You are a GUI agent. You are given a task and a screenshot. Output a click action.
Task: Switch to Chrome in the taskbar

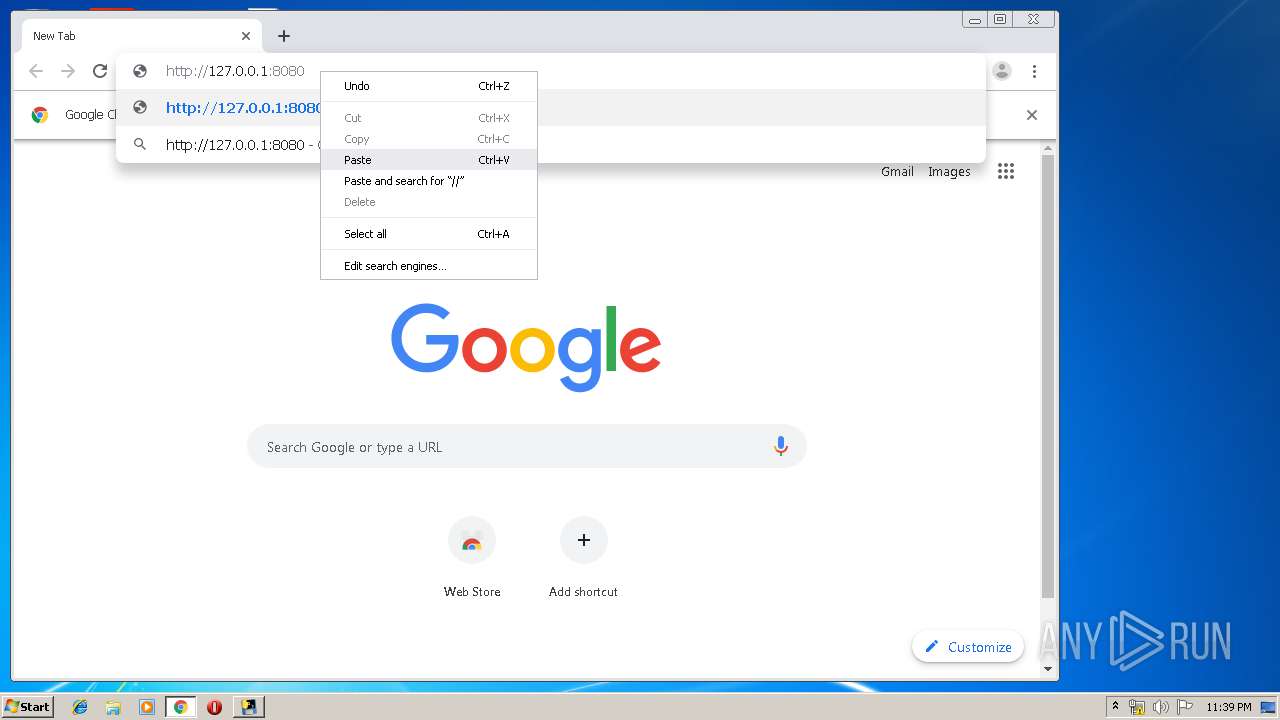180,707
